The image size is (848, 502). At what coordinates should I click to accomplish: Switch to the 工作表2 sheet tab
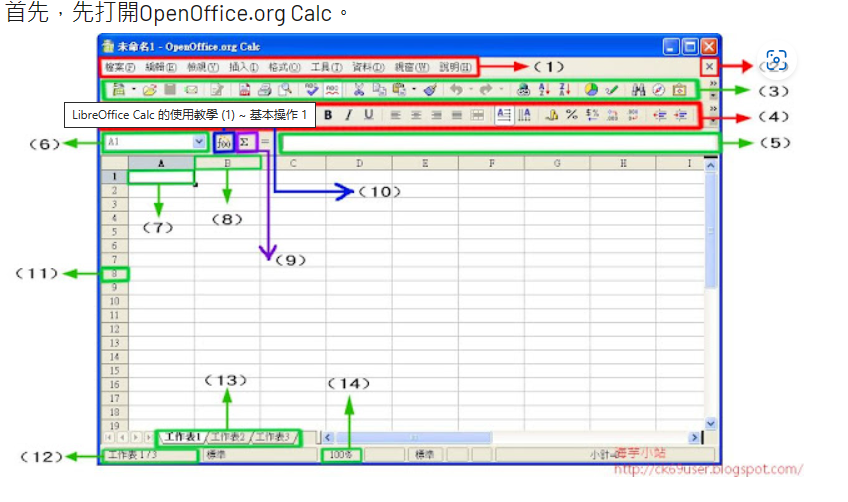click(228, 437)
